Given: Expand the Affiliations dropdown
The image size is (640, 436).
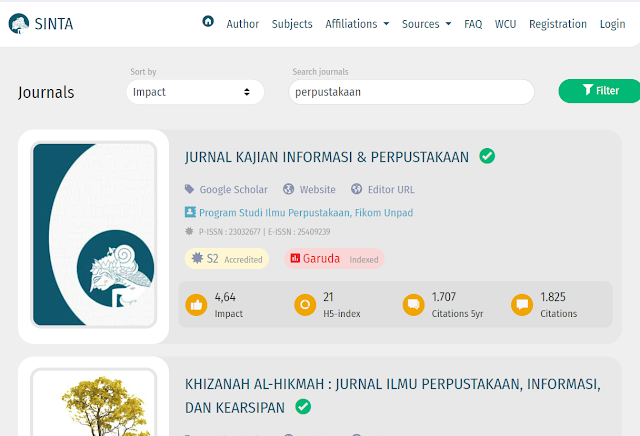Looking at the screenshot, I should tap(357, 24).
